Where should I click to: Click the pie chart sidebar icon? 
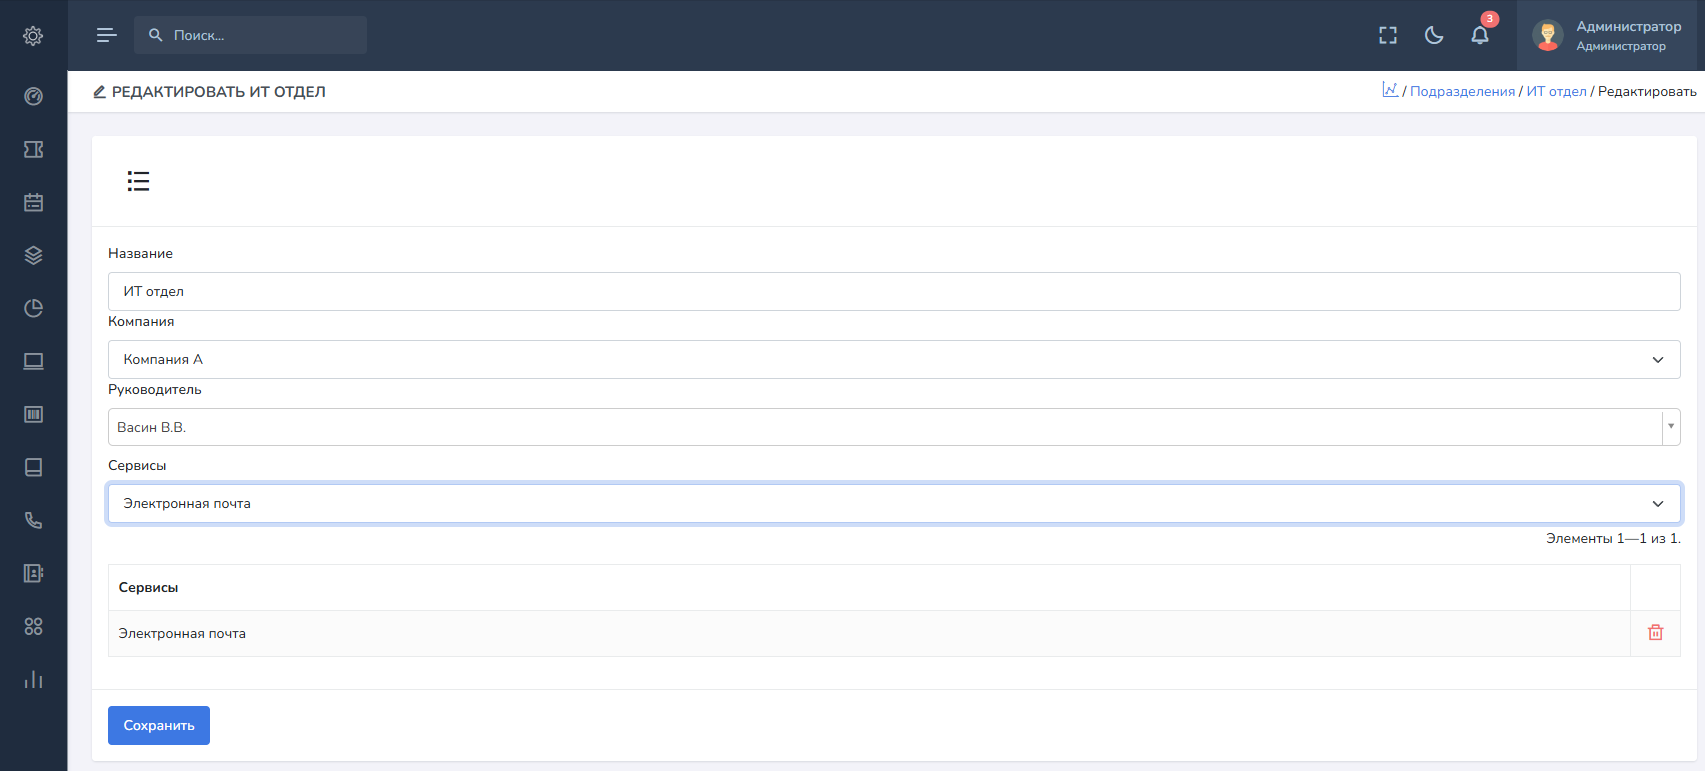(33, 308)
